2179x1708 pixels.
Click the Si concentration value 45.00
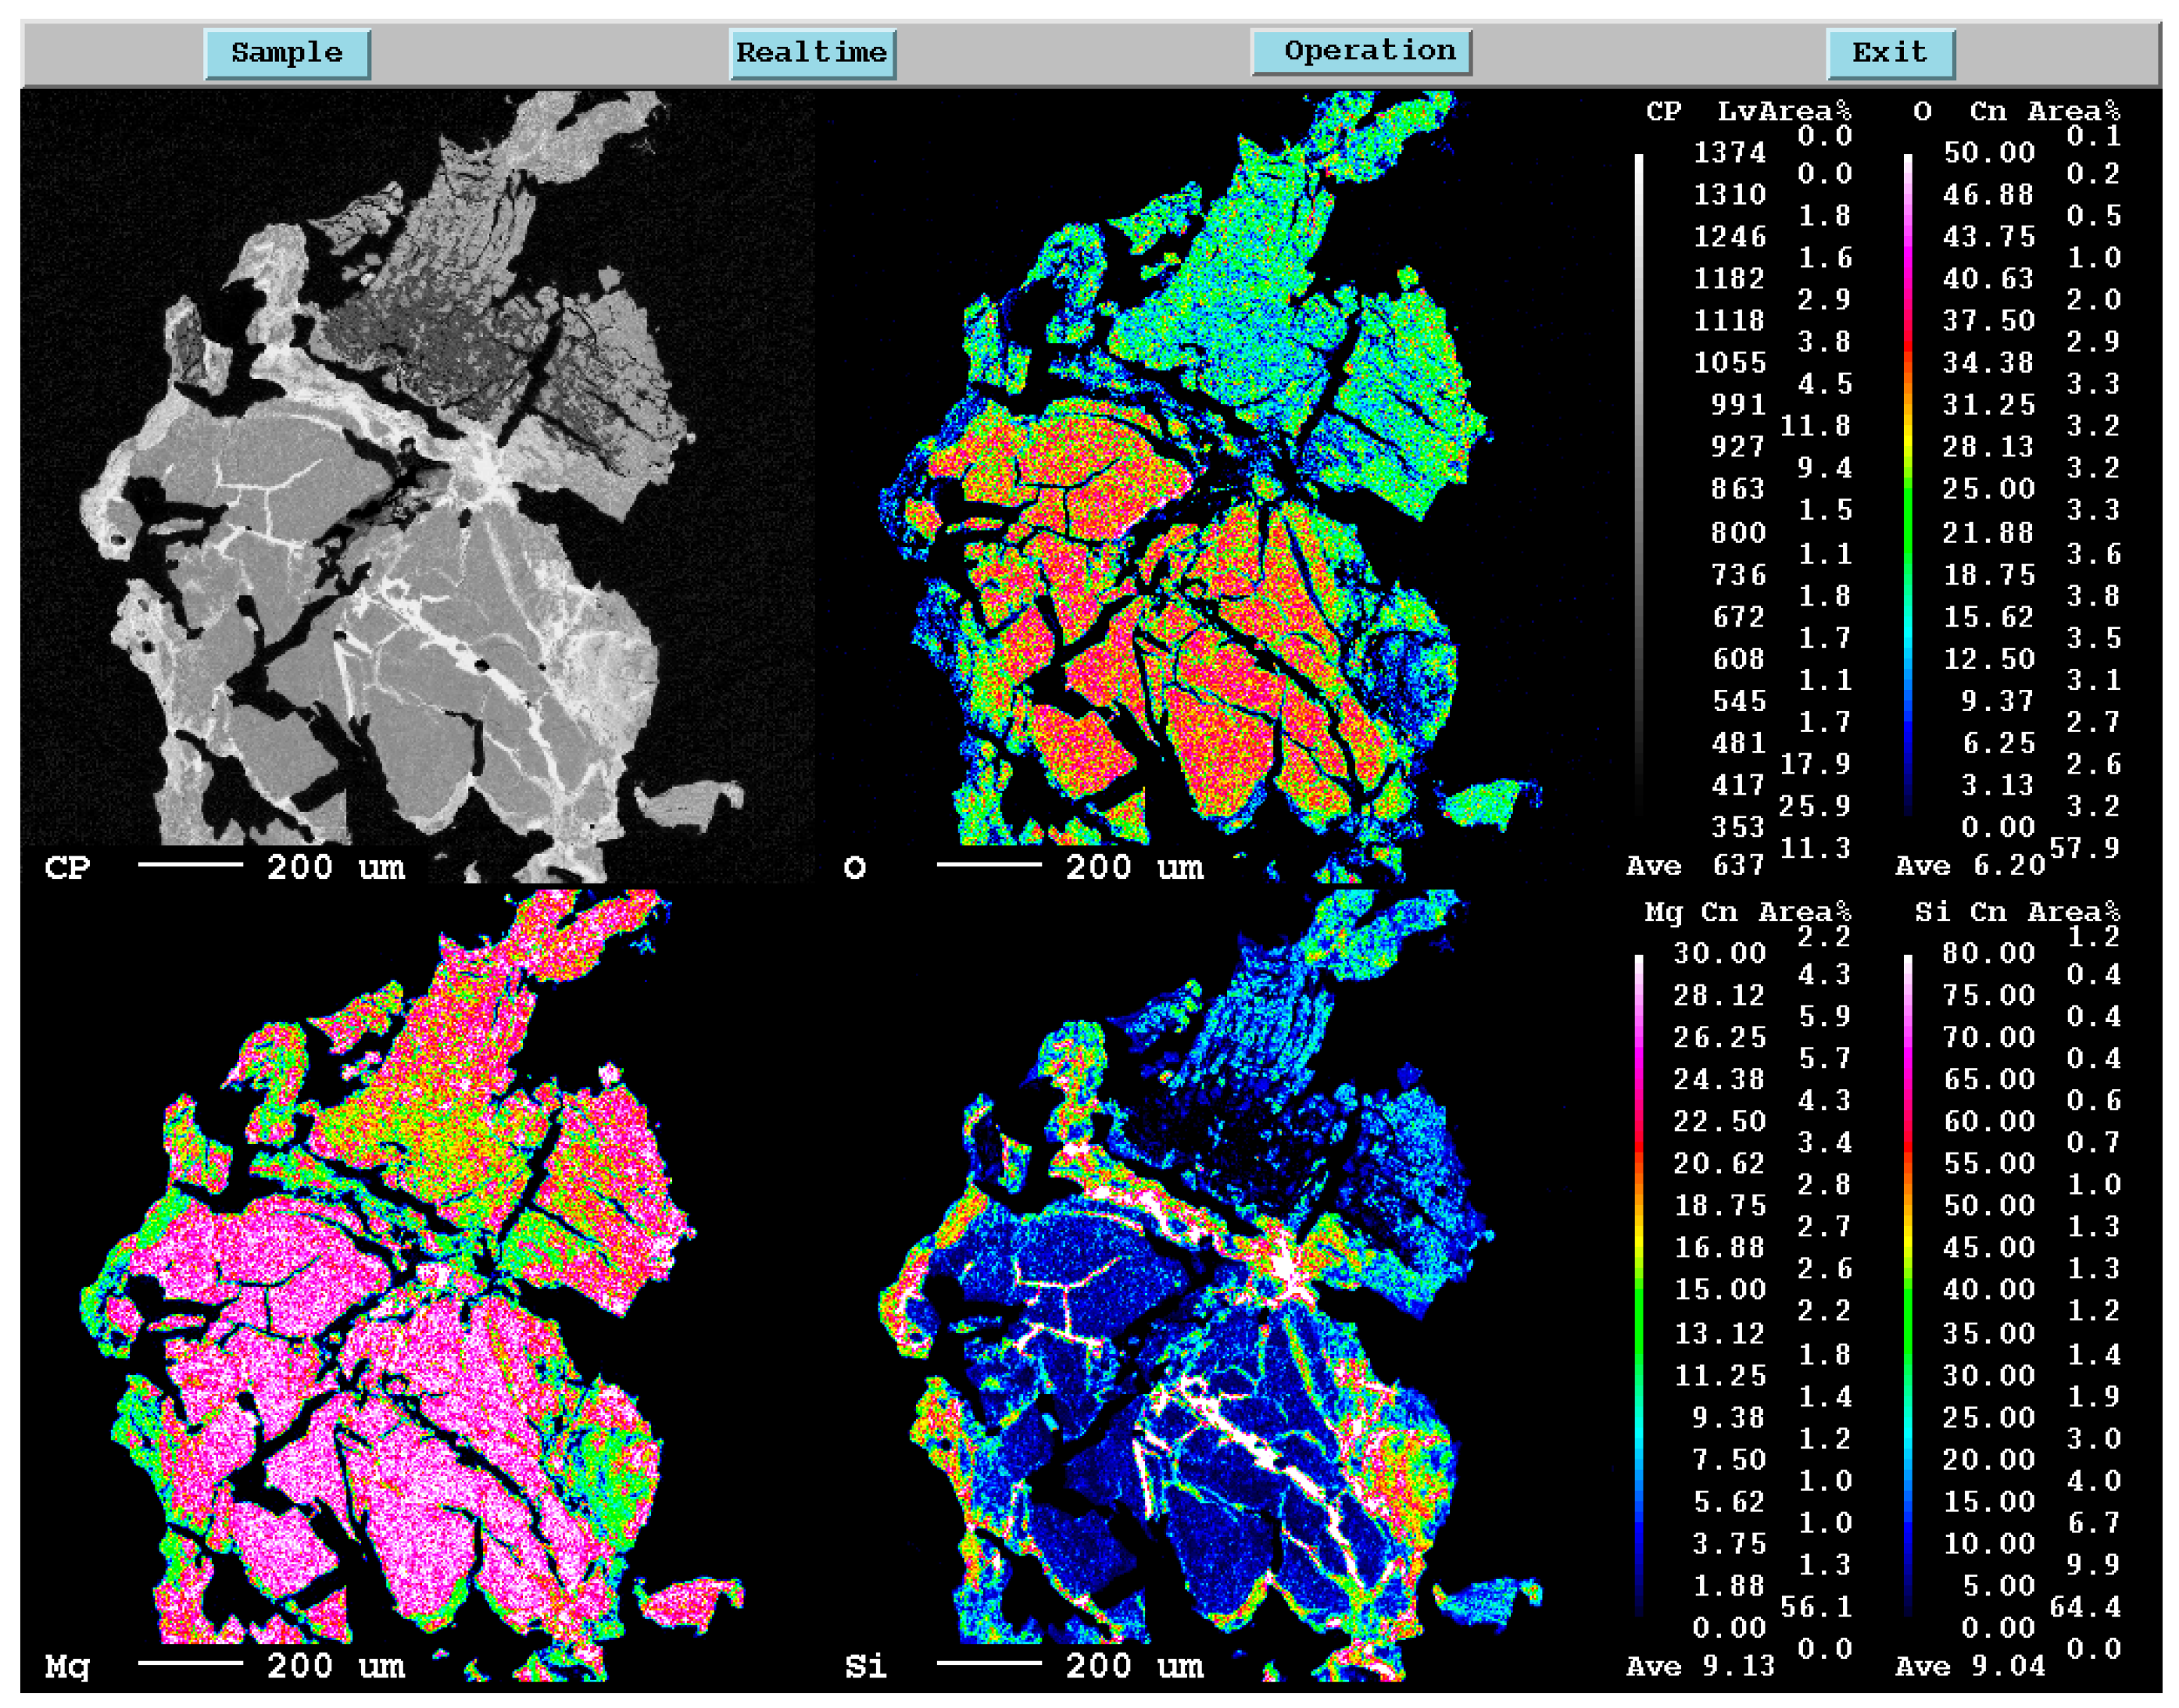(x=1989, y=1248)
